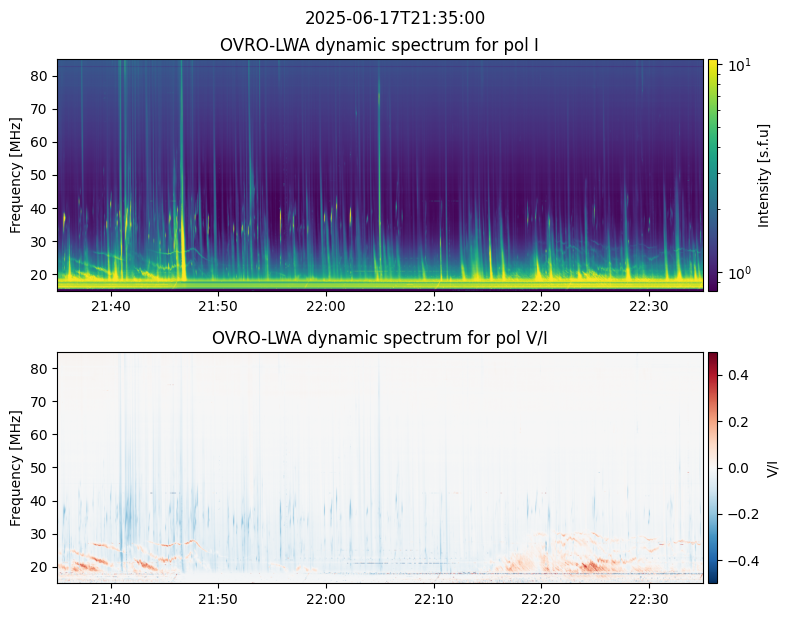Click the 'V/I' colorbar axis label
The height and width of the screenshot is (617, 790).
point(773,467)
